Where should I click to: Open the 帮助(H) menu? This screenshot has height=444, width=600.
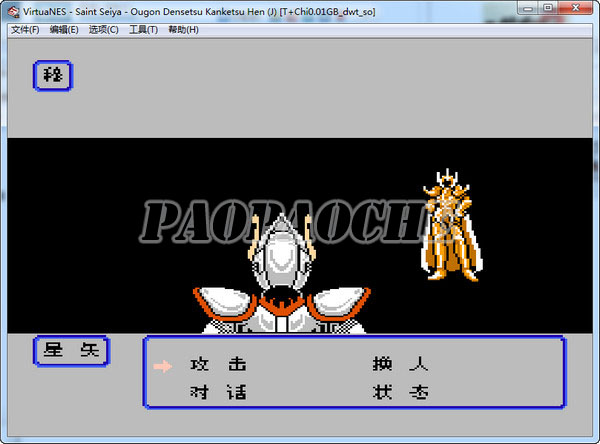click(183, 30)
